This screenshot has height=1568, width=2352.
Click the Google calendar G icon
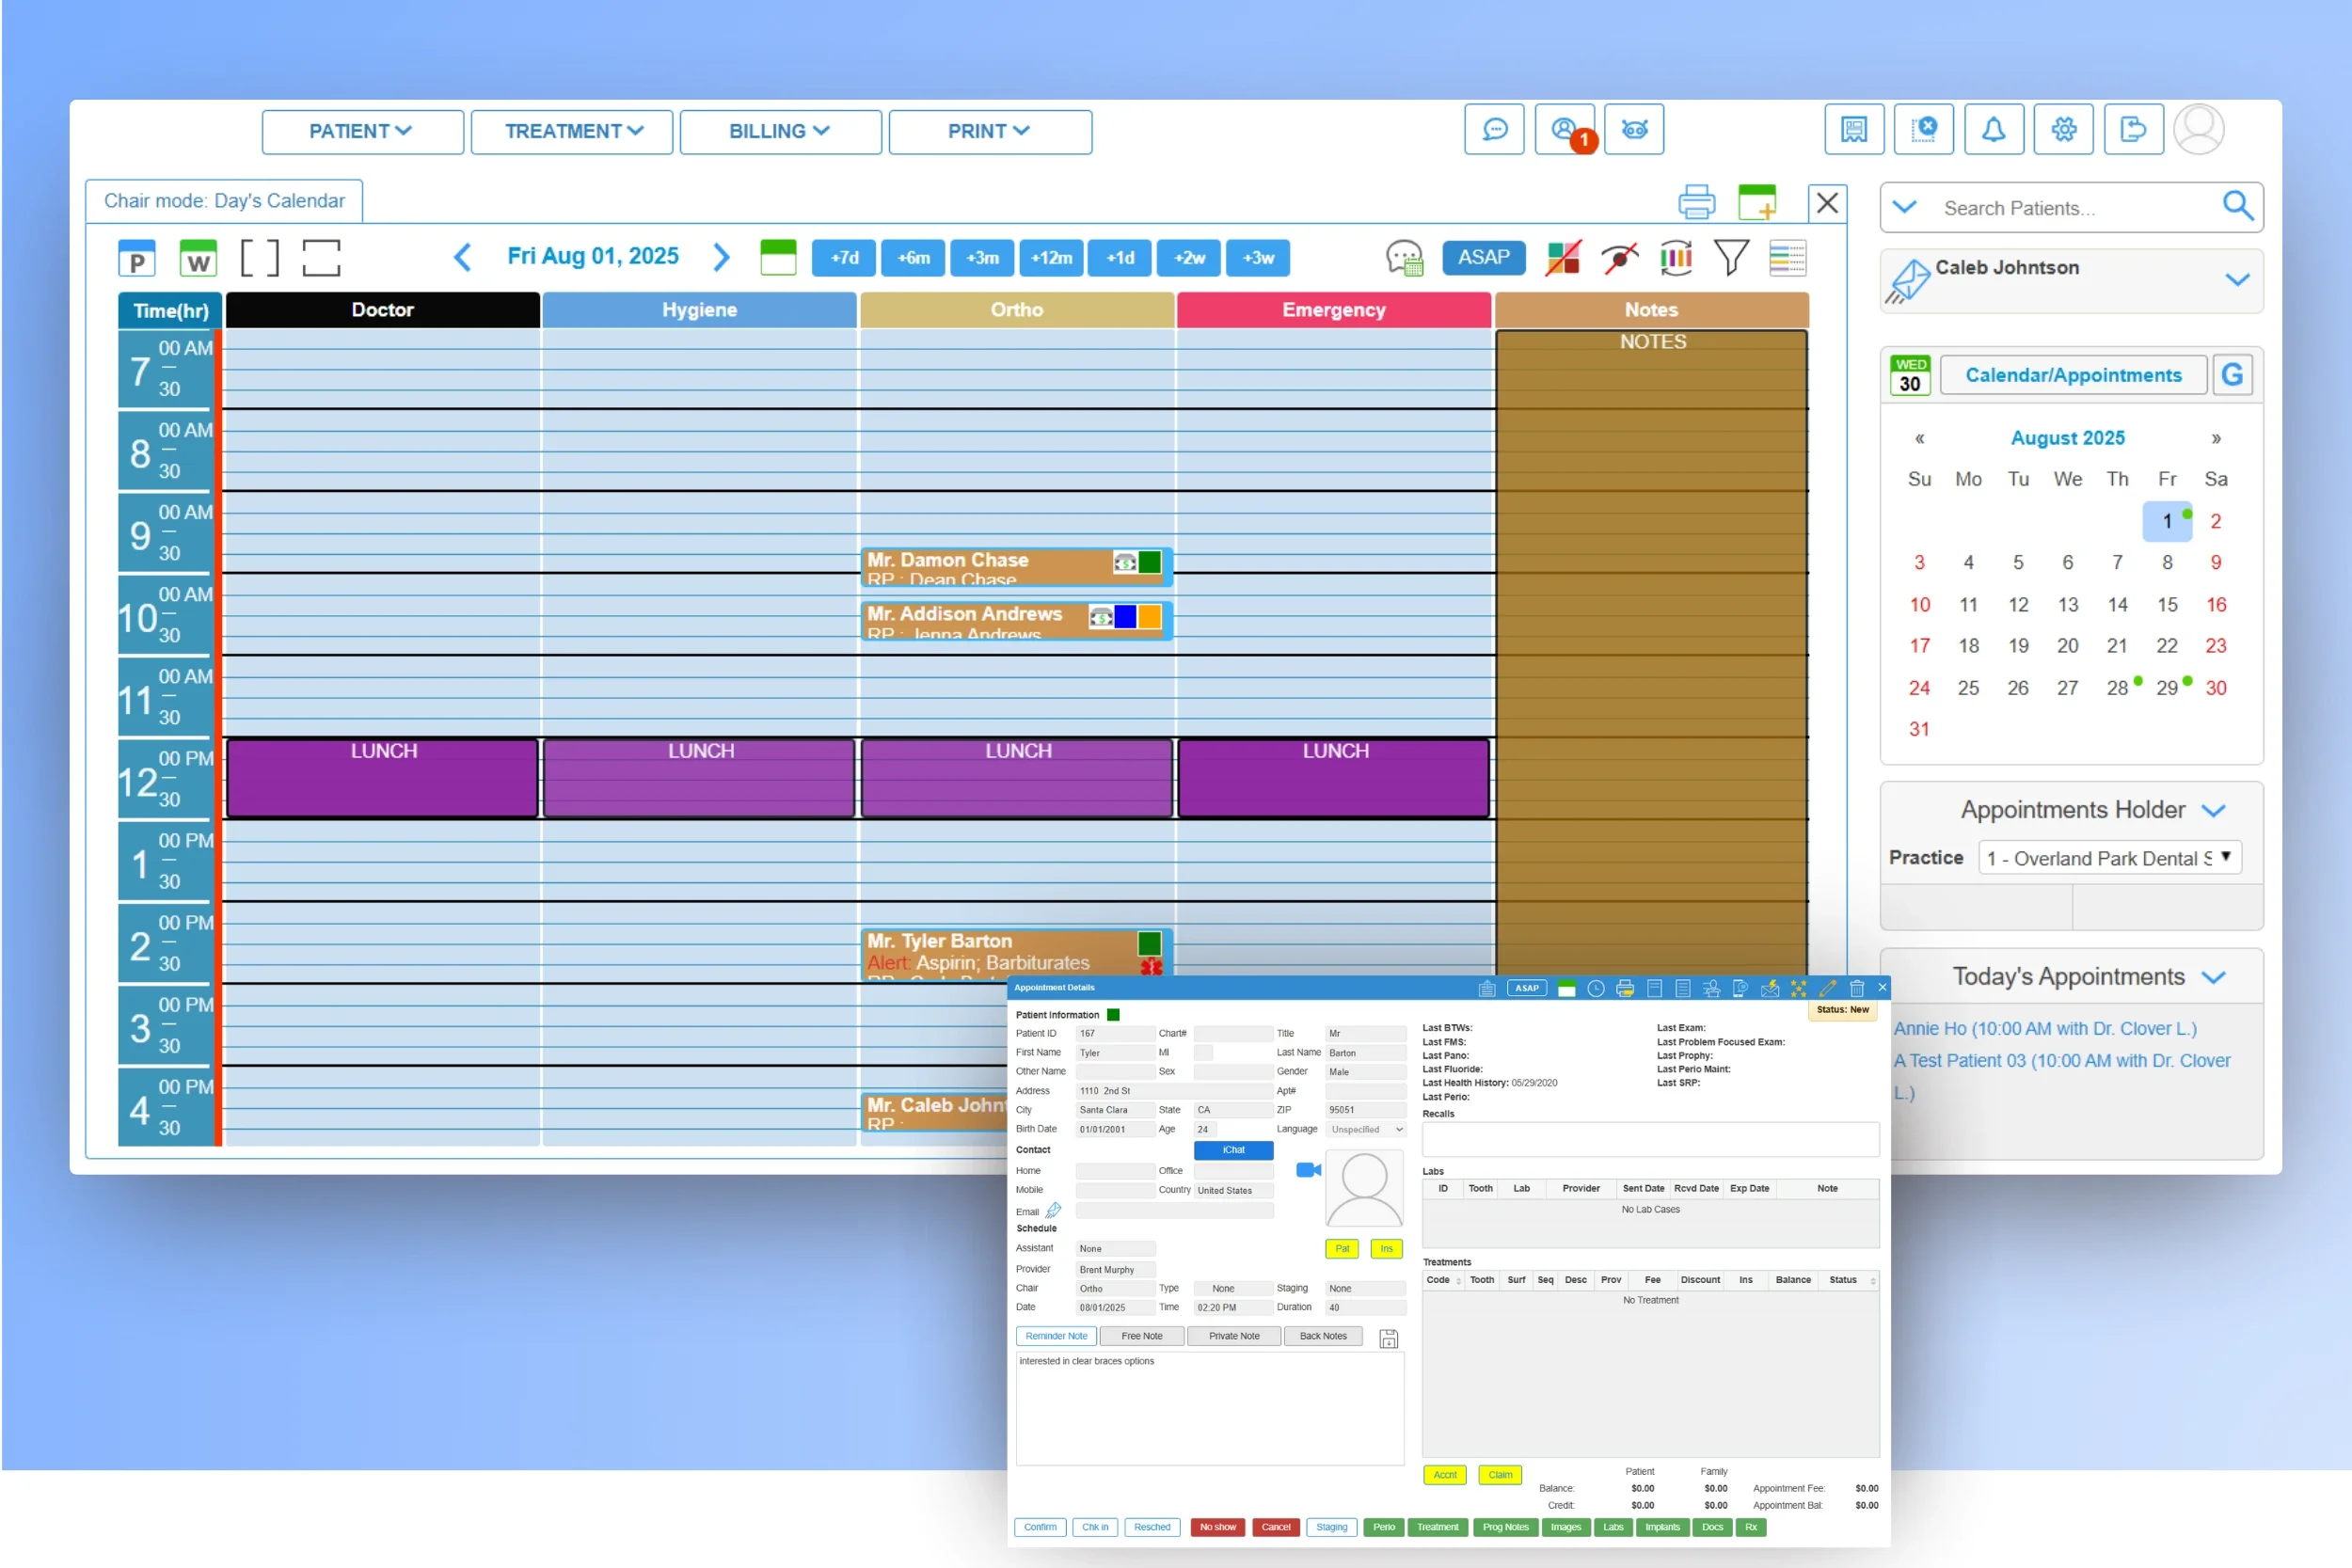click(2232, 375)
